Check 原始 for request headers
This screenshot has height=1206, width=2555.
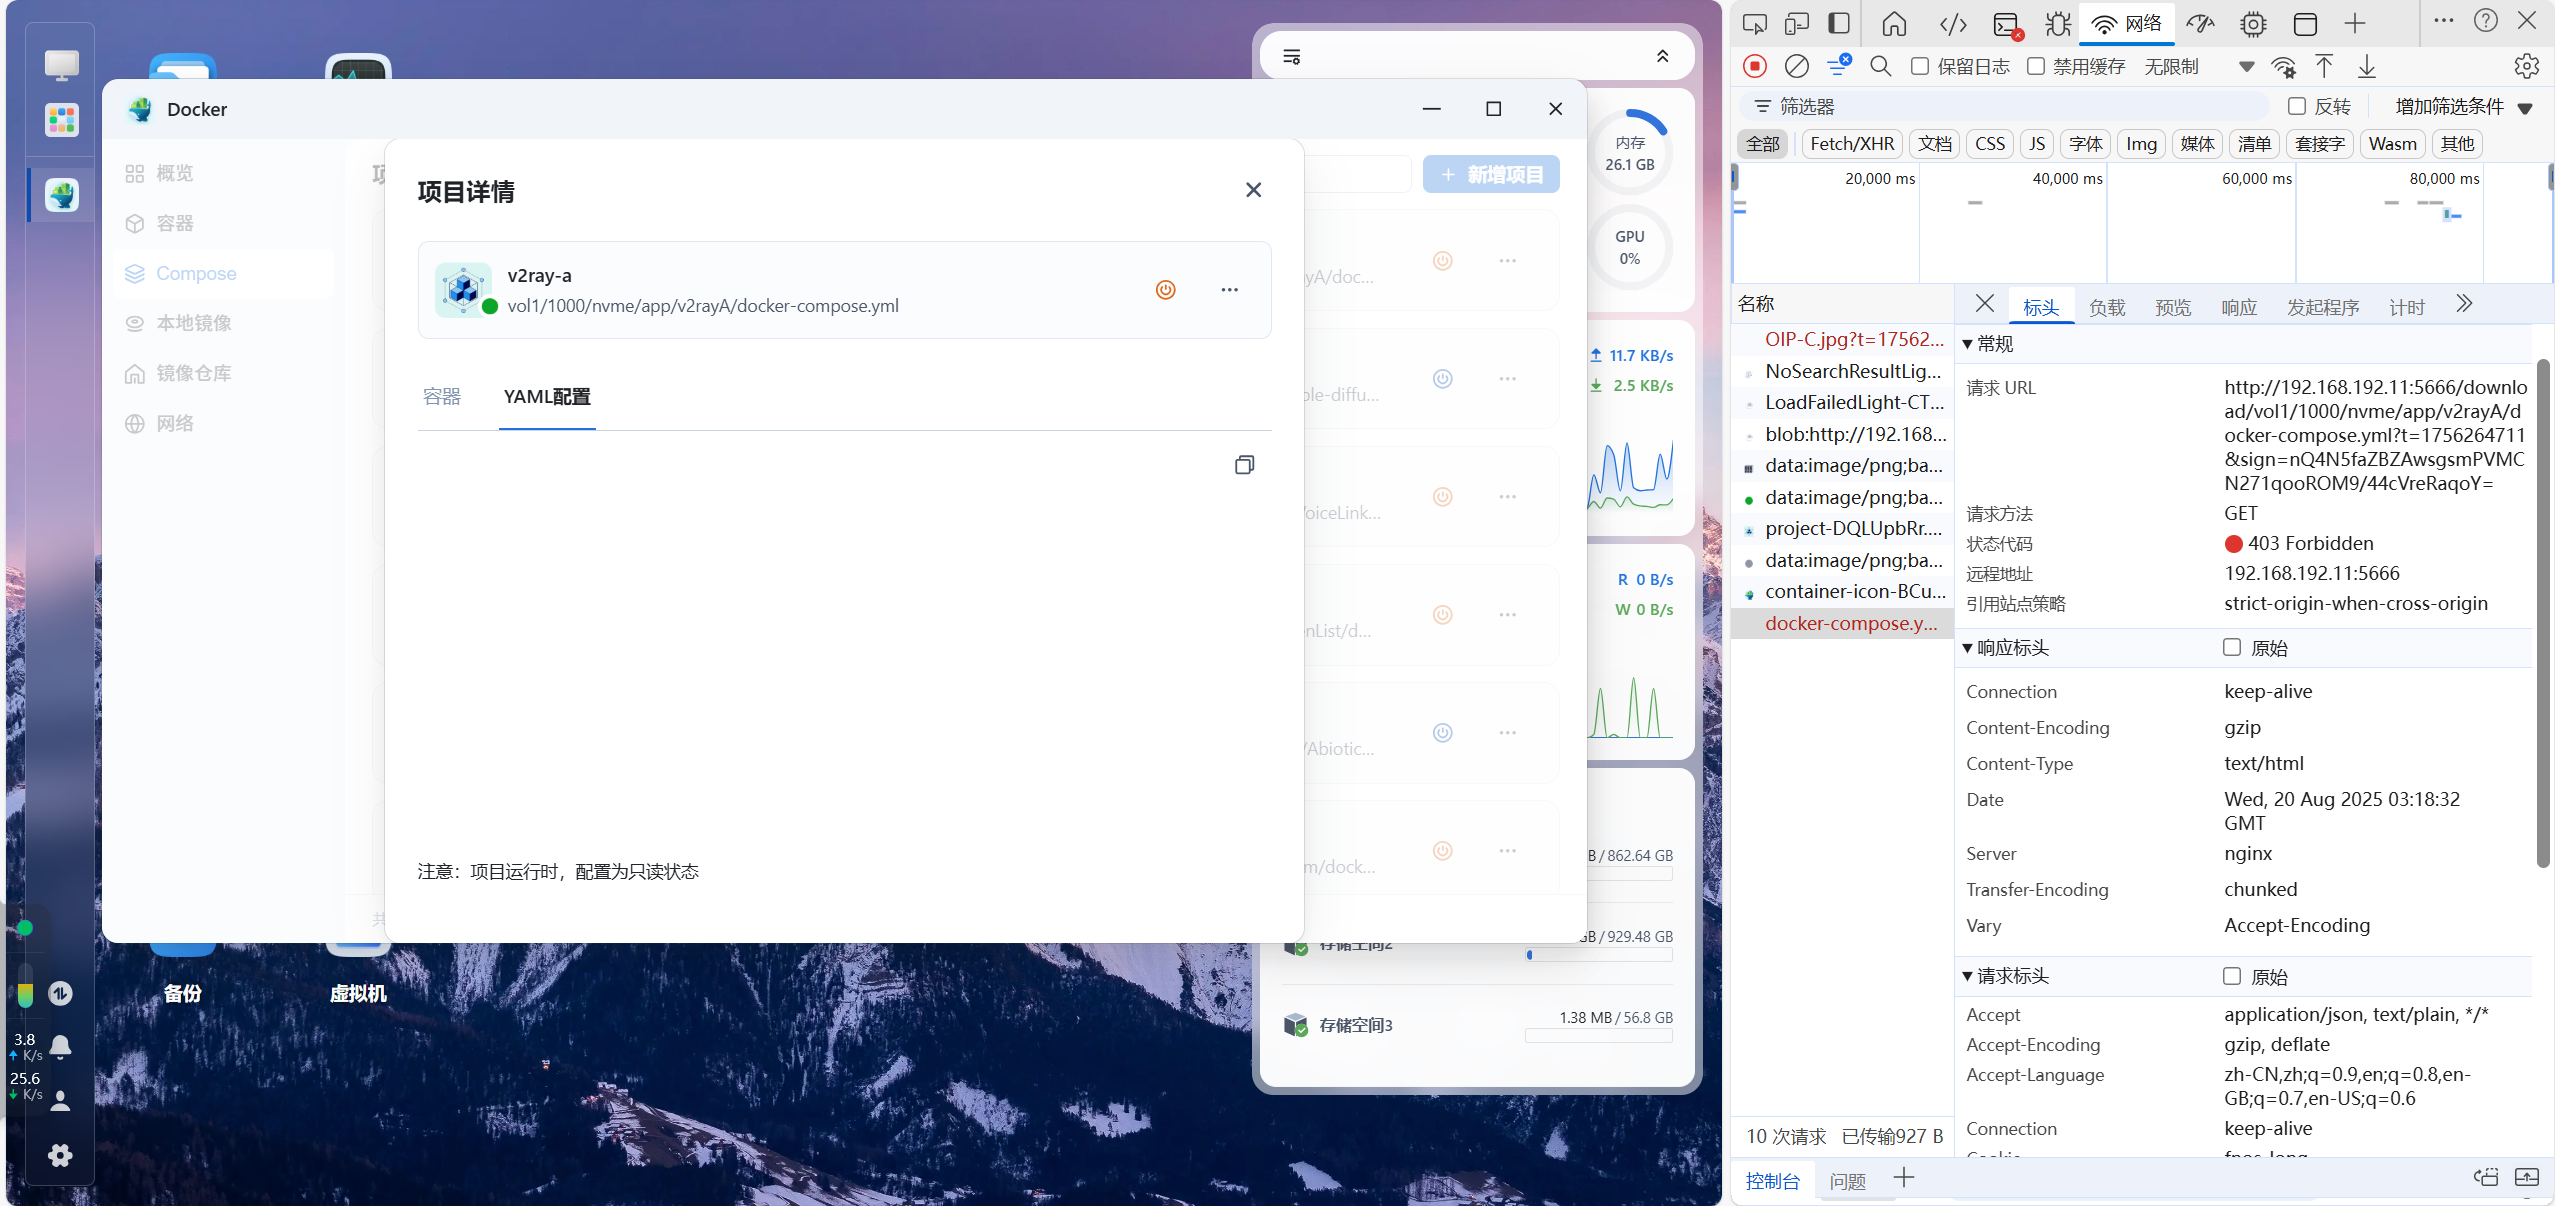point(2231,975)
